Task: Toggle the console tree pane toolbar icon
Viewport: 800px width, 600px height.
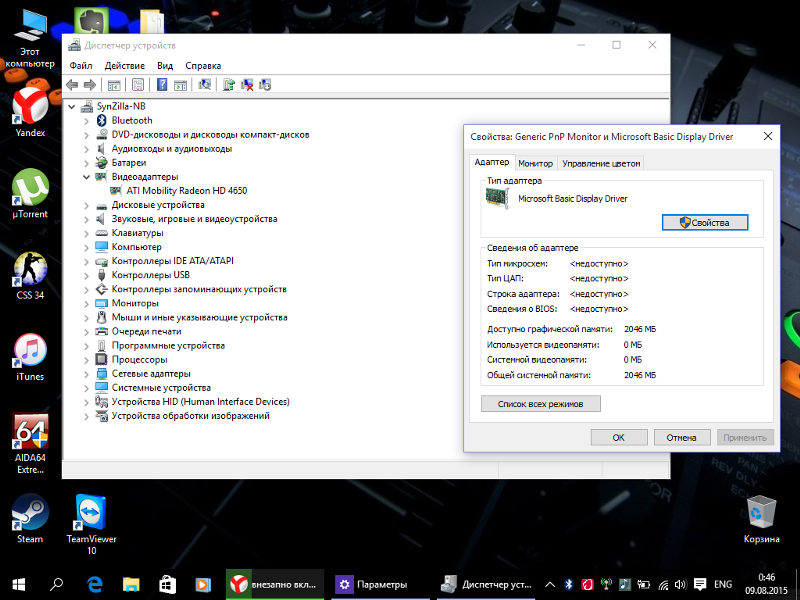Action: (x=114, y=85)
